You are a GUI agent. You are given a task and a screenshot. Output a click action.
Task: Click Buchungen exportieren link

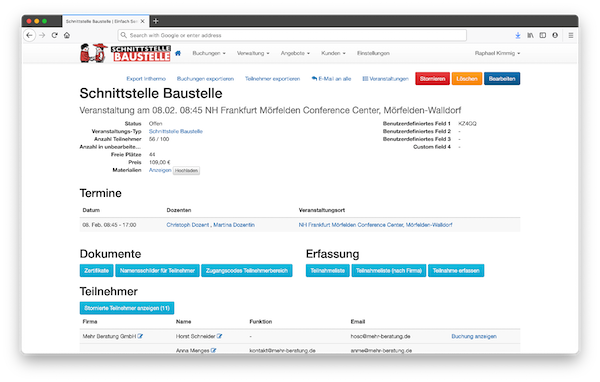205,78
